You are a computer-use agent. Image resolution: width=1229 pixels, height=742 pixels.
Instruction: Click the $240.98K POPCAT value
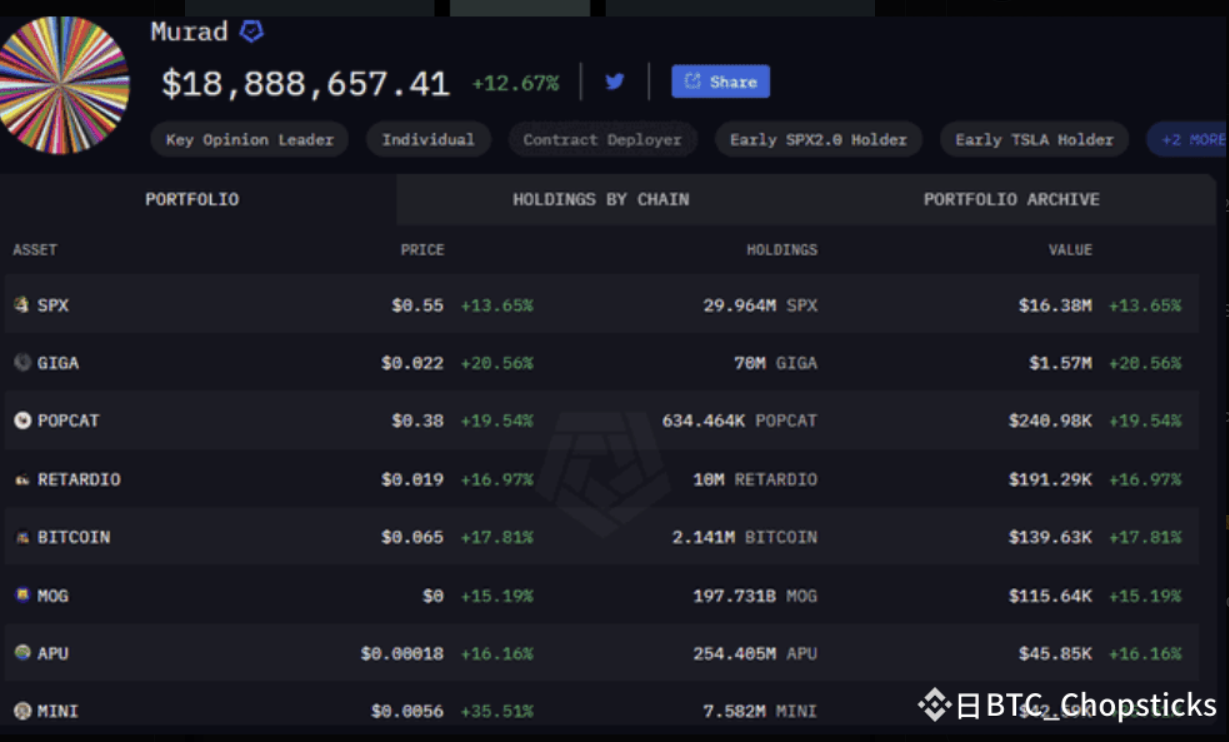coord(1050,421)
